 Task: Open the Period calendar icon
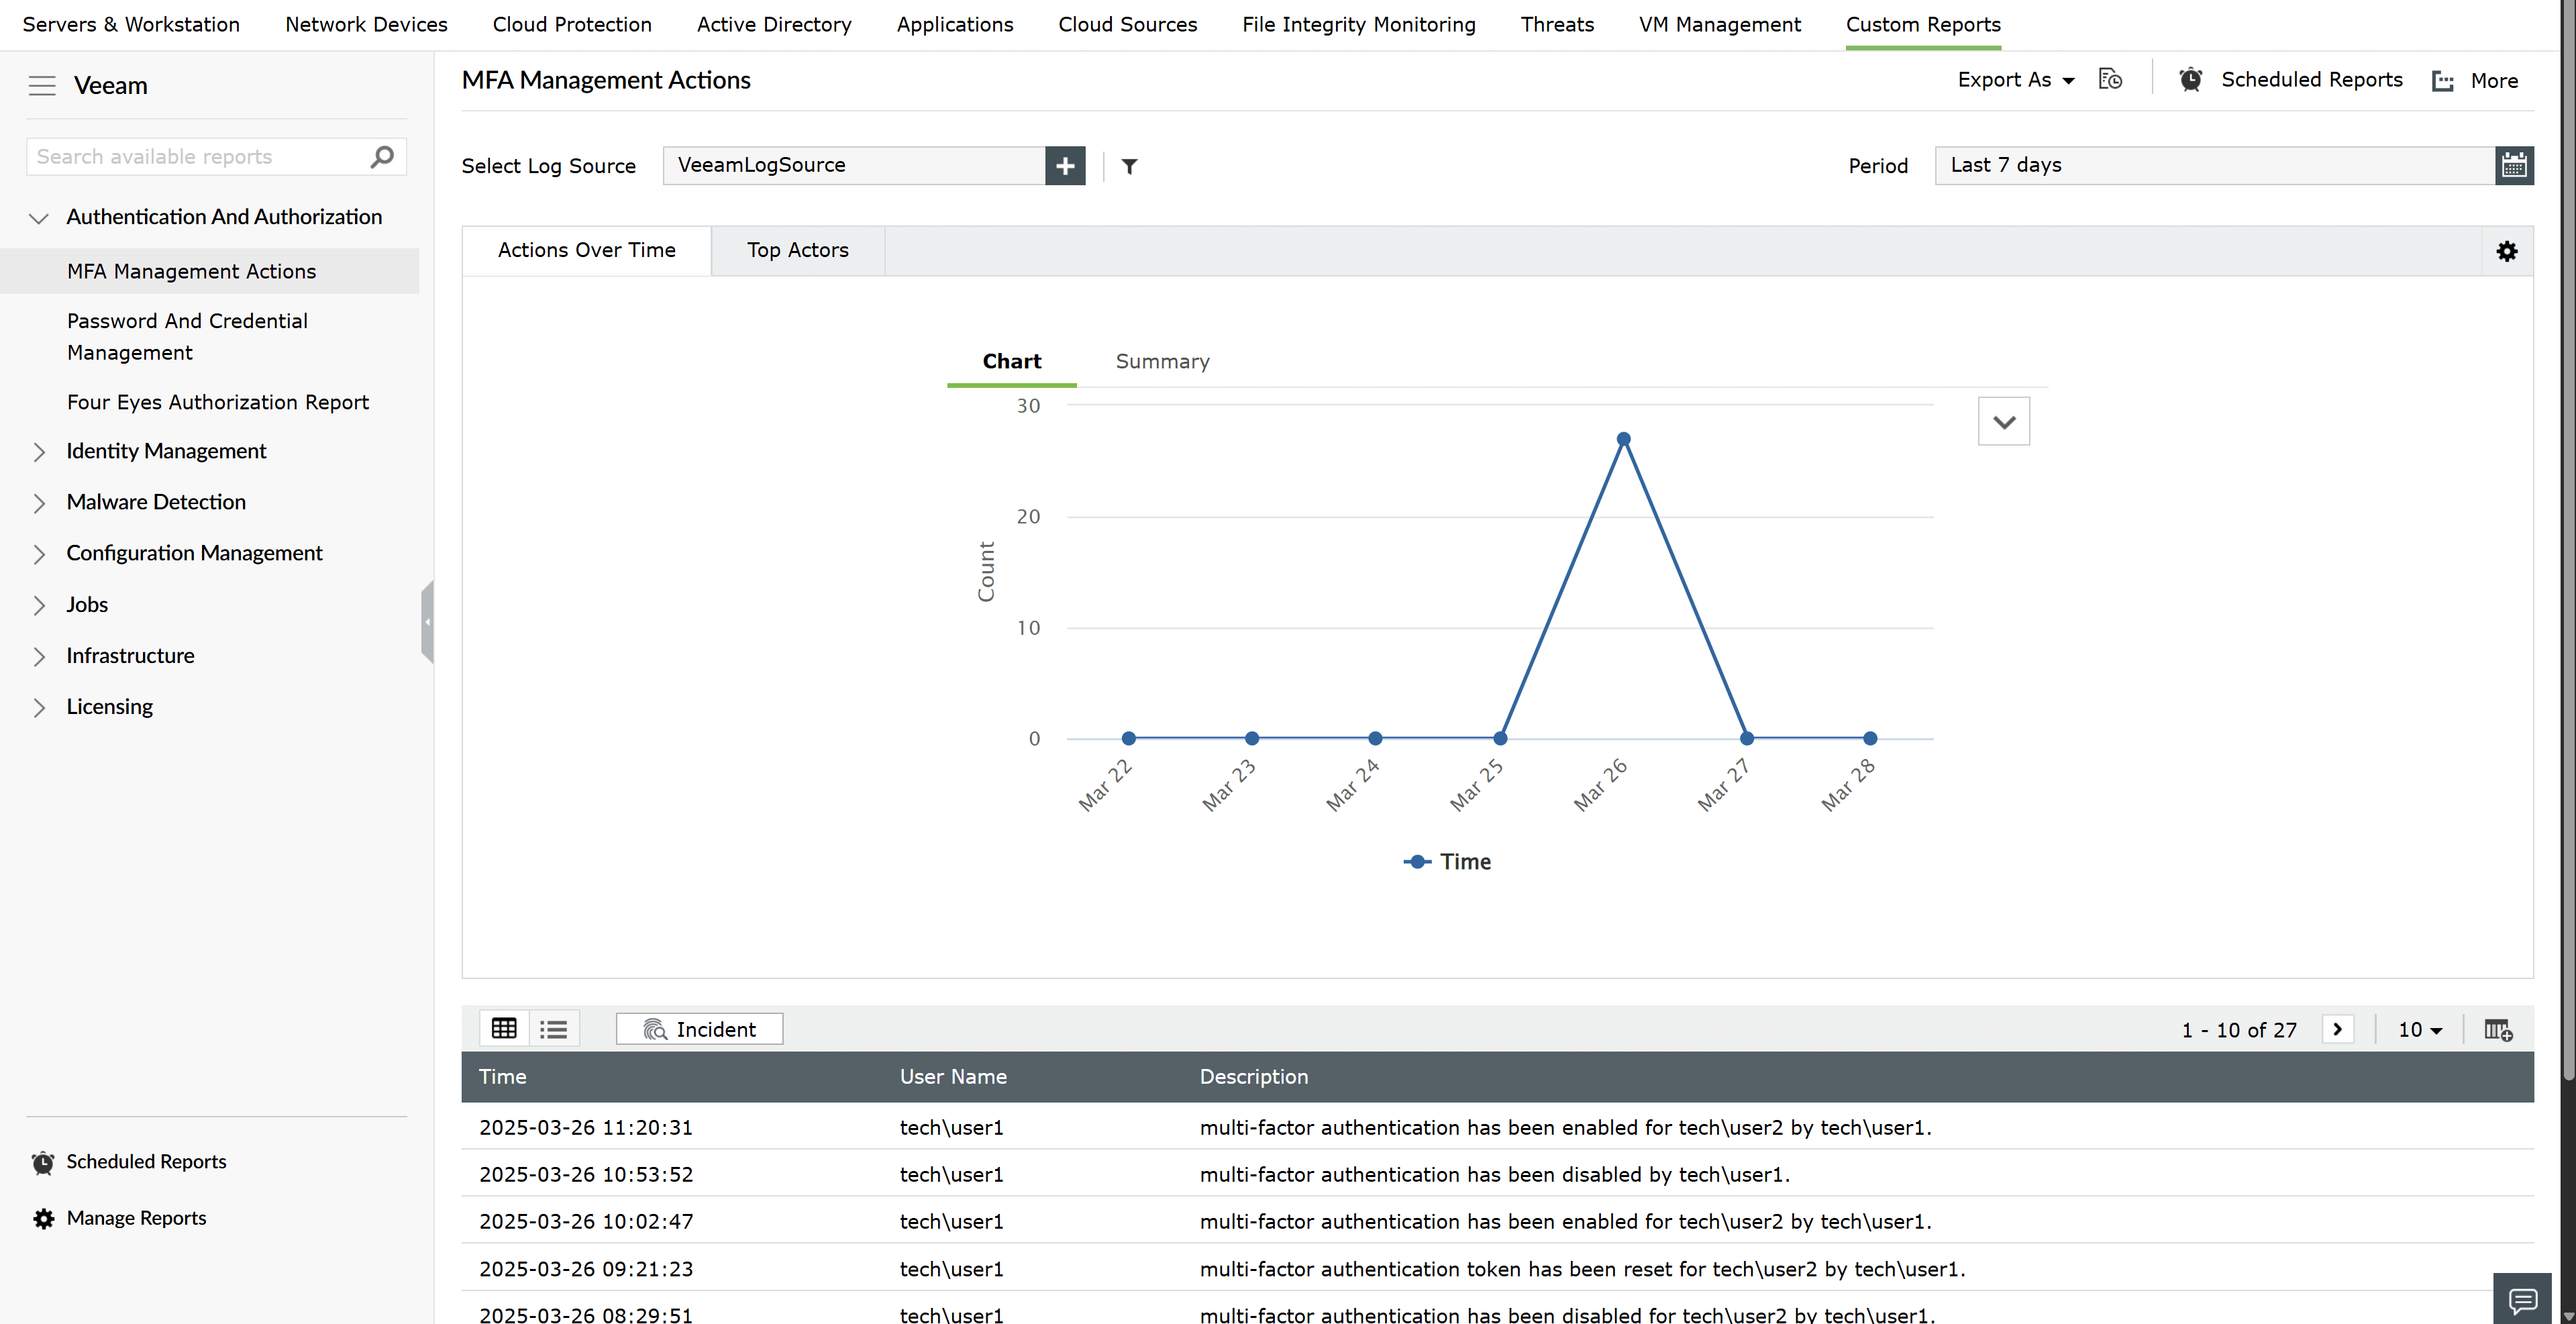point(2514,166)
